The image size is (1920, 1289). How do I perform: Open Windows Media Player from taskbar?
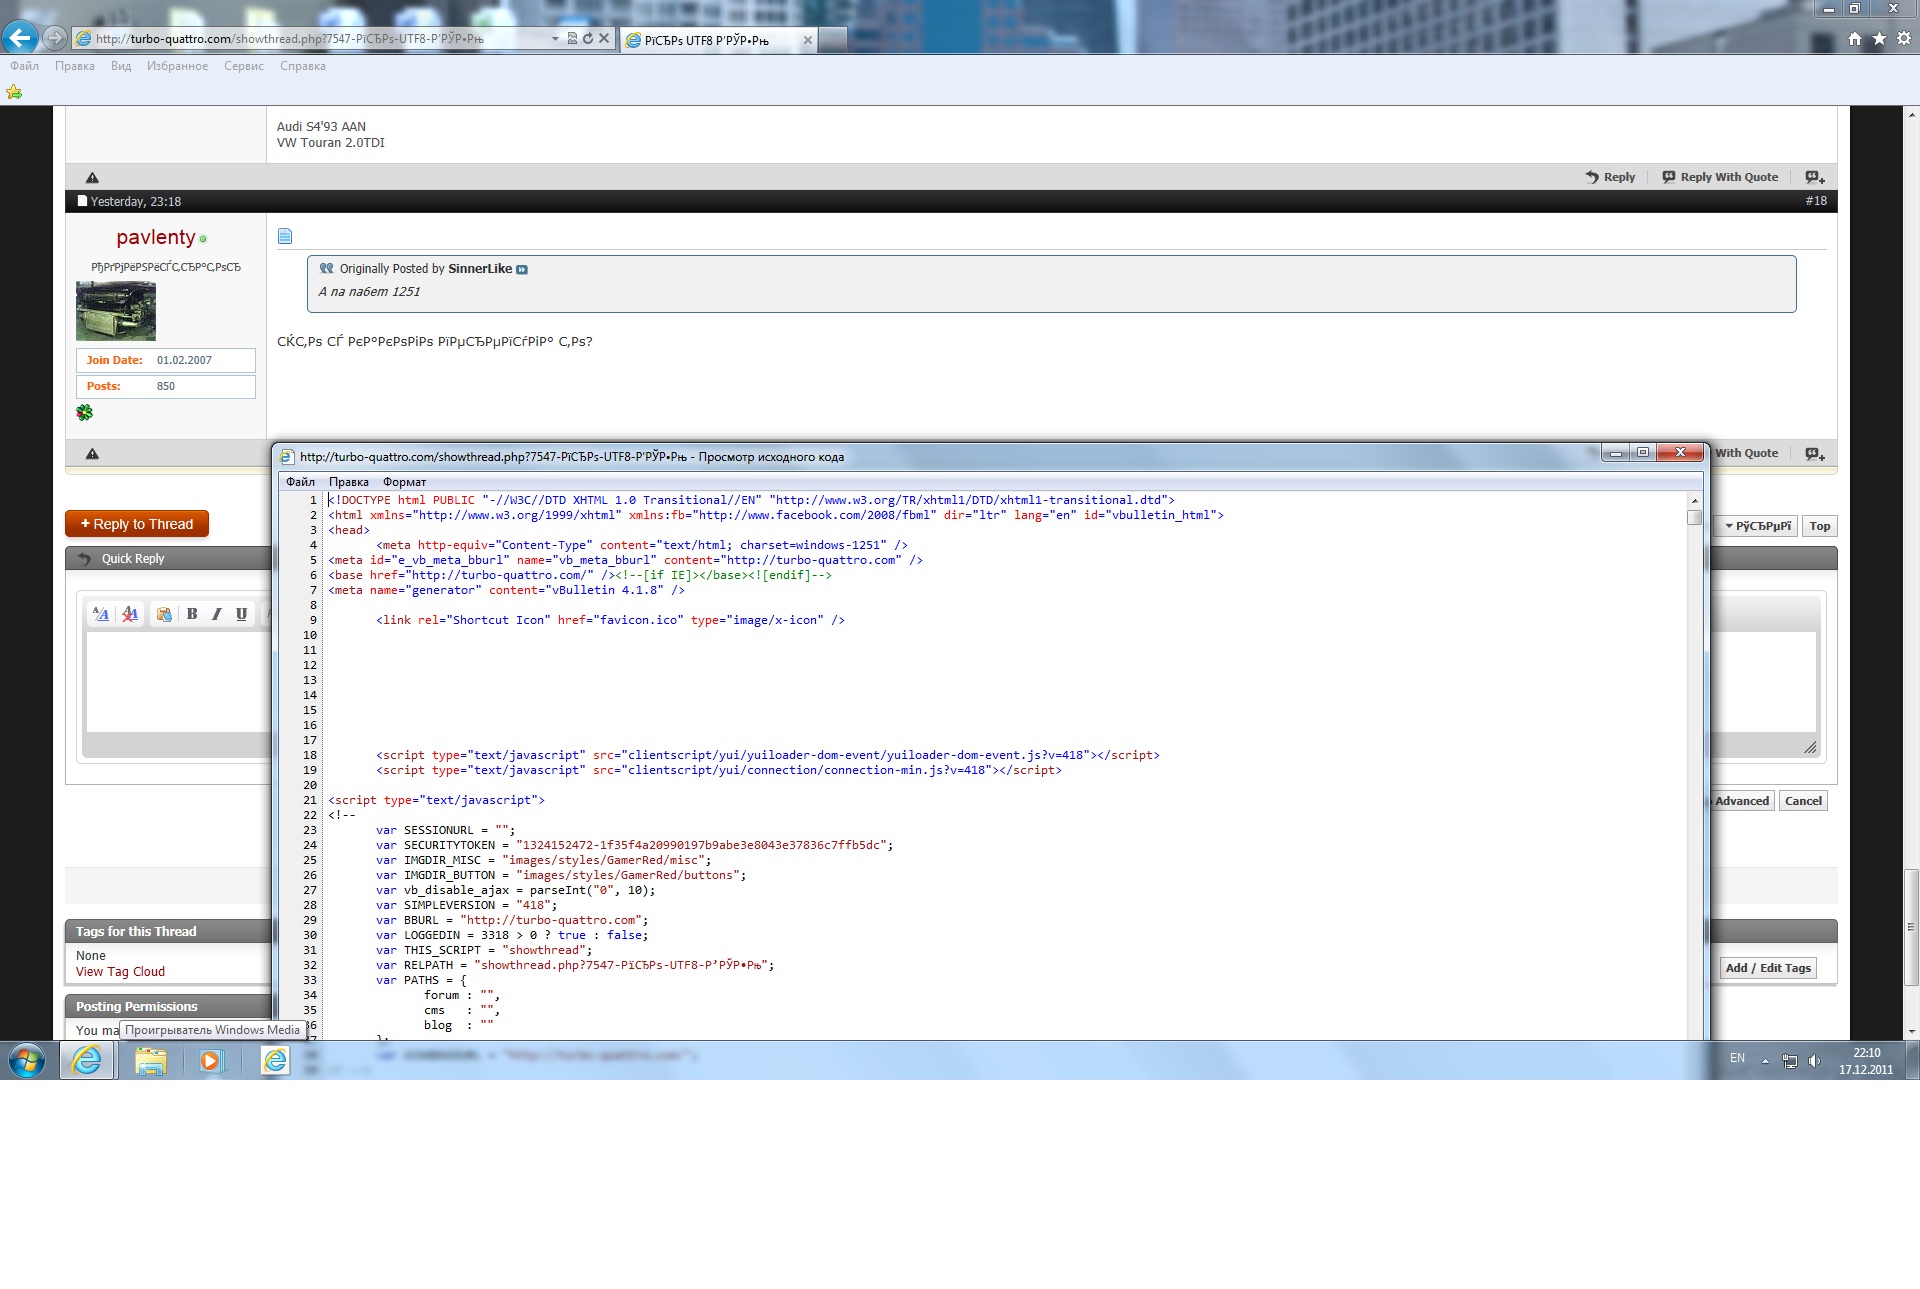click(211, 1060)
